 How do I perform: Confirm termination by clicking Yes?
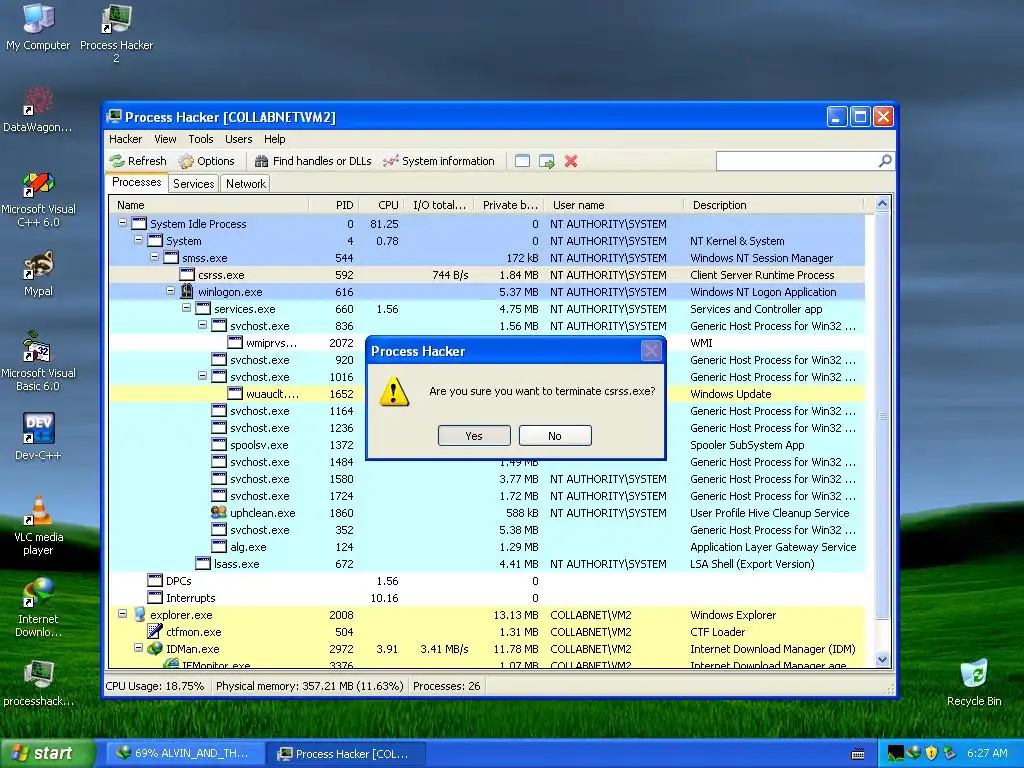[x=474, y=436]
